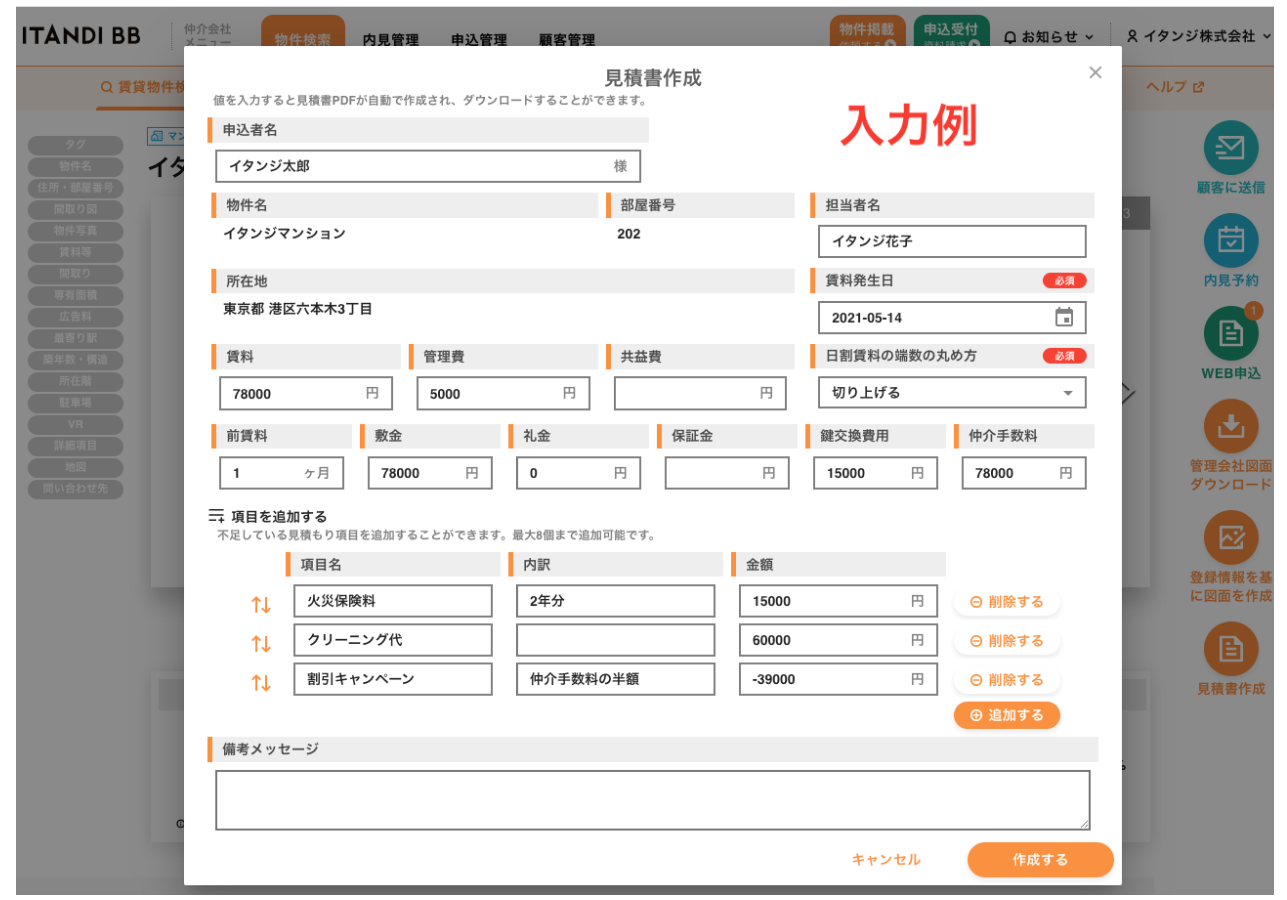1287x900 pixels.
Task: Click the empty 共益費 field
Action: pos(700,393)
